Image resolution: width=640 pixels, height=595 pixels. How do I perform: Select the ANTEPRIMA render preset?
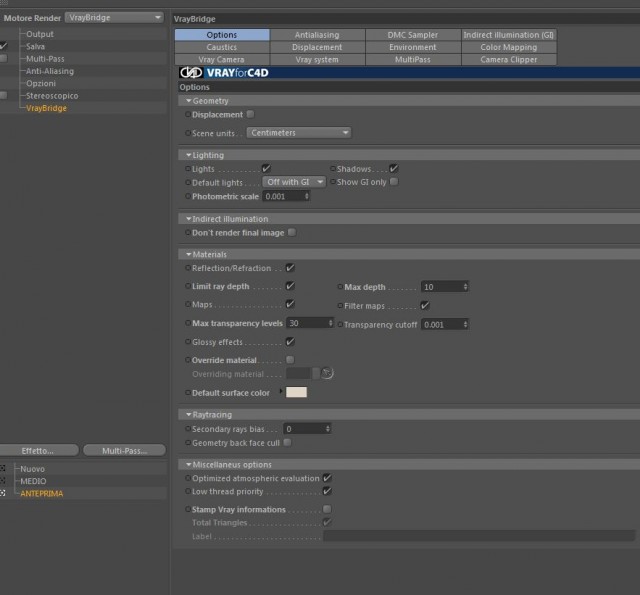pyautogui.click(x=42, y=493)
